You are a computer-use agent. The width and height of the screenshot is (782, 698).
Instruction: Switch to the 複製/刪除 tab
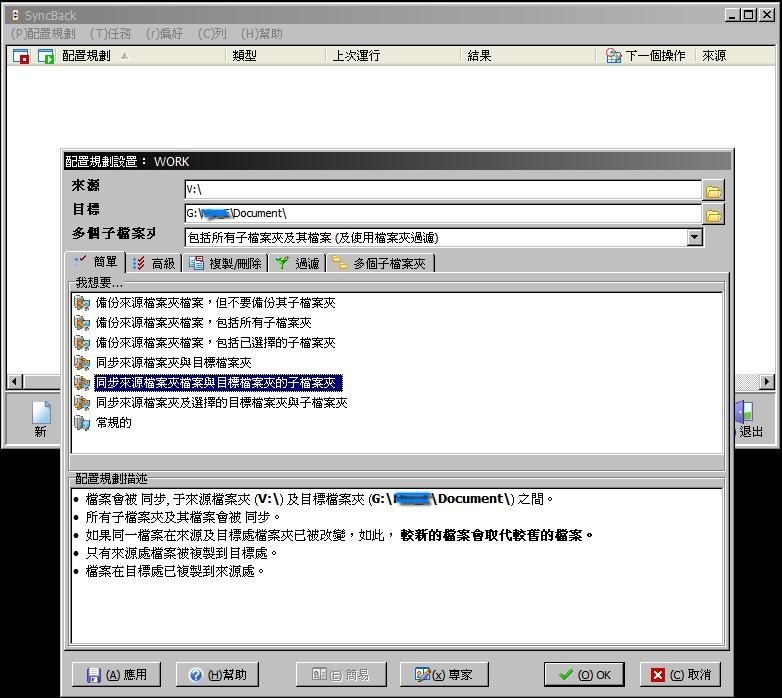(225, 263)
